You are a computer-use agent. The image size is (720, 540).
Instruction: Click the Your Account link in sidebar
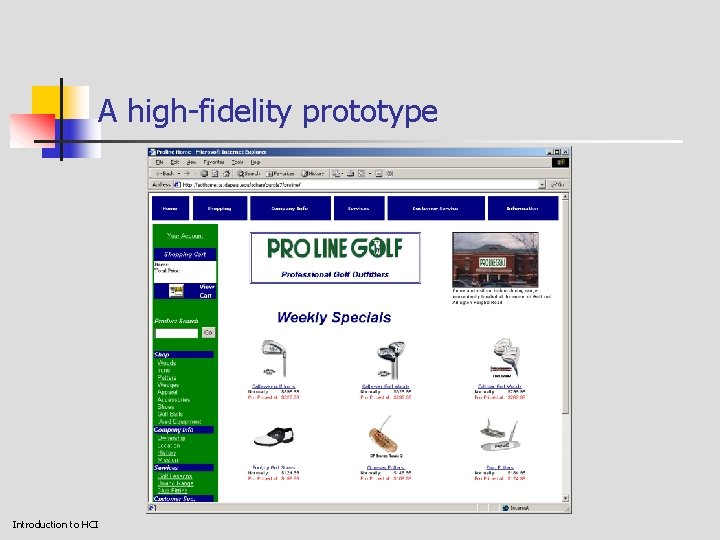tap(185, 236)
